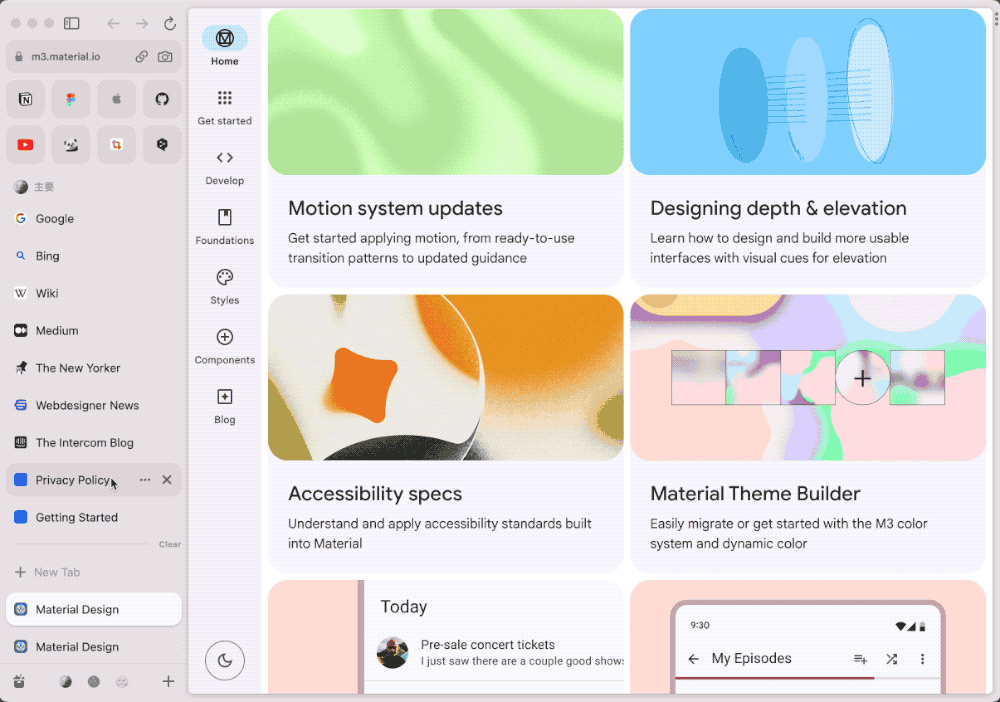Open the Styles section
The width and height of the screenshot is (1000, 702).
[x=224, y=287]
